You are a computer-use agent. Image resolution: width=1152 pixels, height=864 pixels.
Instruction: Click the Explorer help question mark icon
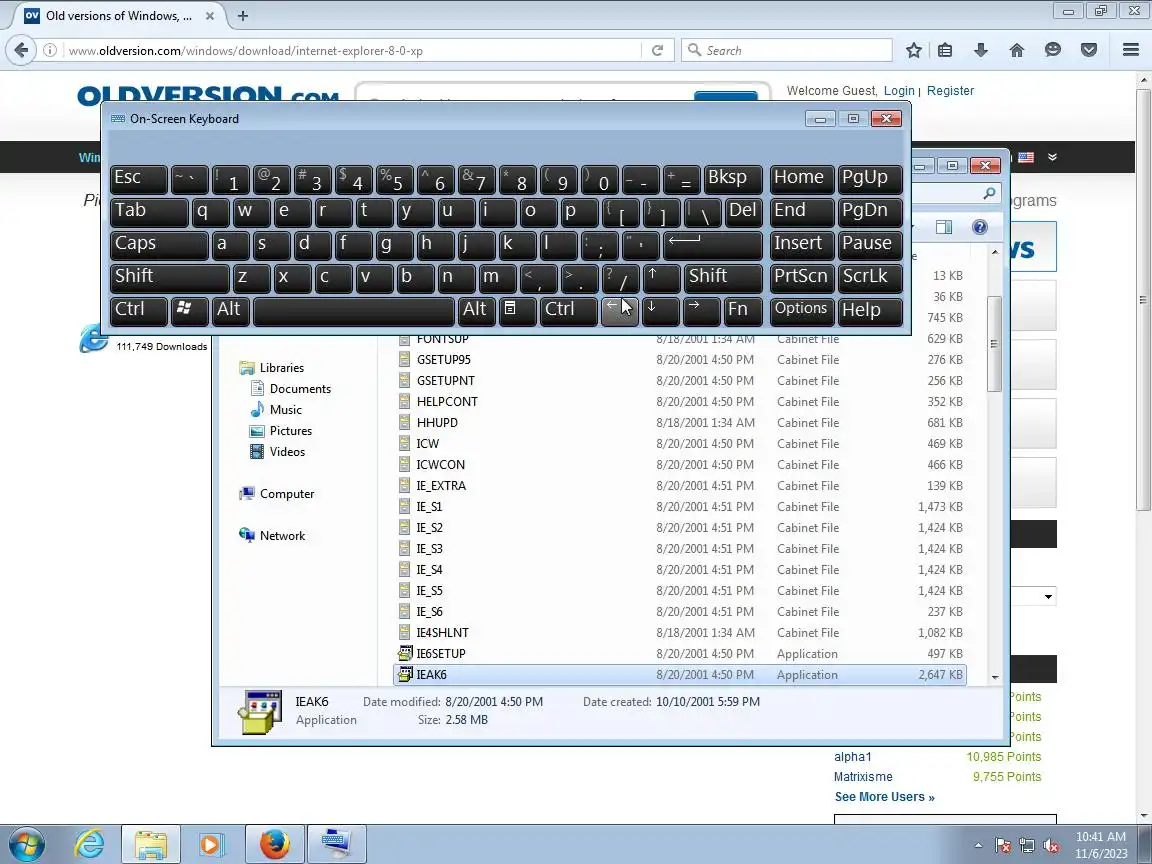tap(979, 227)
